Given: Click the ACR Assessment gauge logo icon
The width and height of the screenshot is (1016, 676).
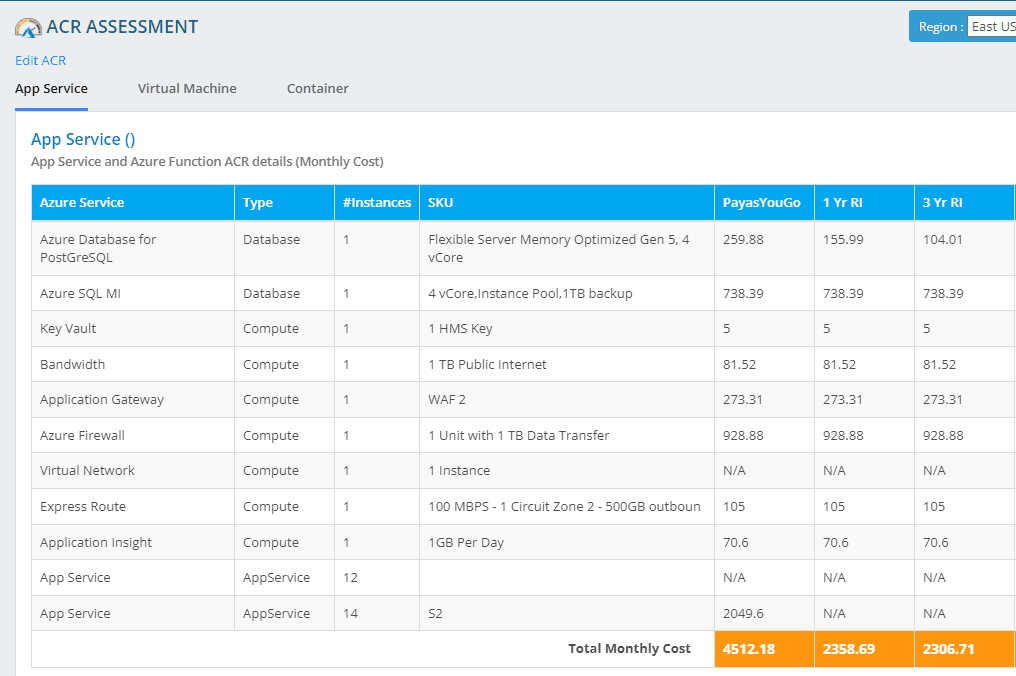Looking at the screenshot, I should click(x=28, y=27).
